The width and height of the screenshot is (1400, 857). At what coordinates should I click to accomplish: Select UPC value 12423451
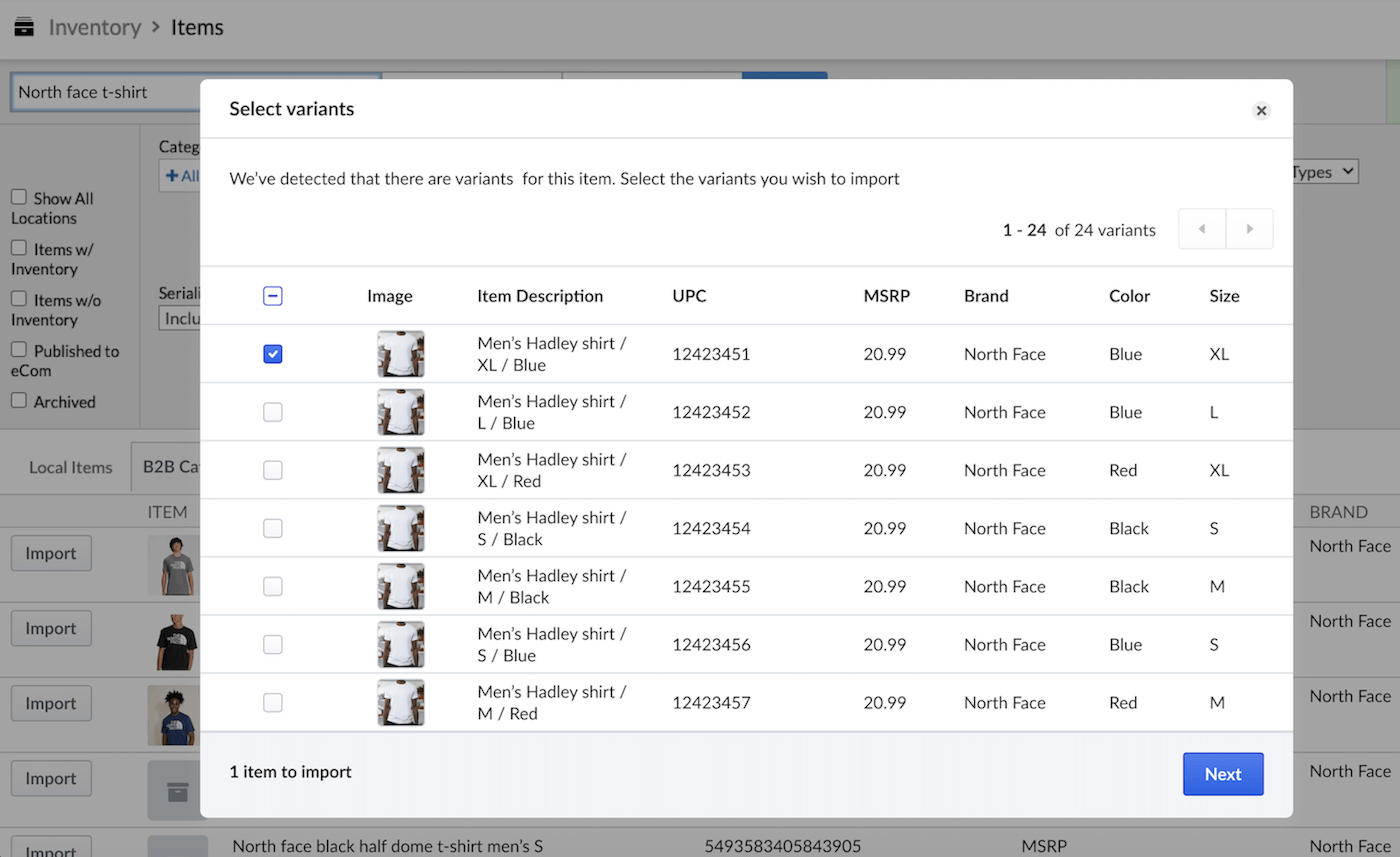pyautogui.click(x=711, y=354)
